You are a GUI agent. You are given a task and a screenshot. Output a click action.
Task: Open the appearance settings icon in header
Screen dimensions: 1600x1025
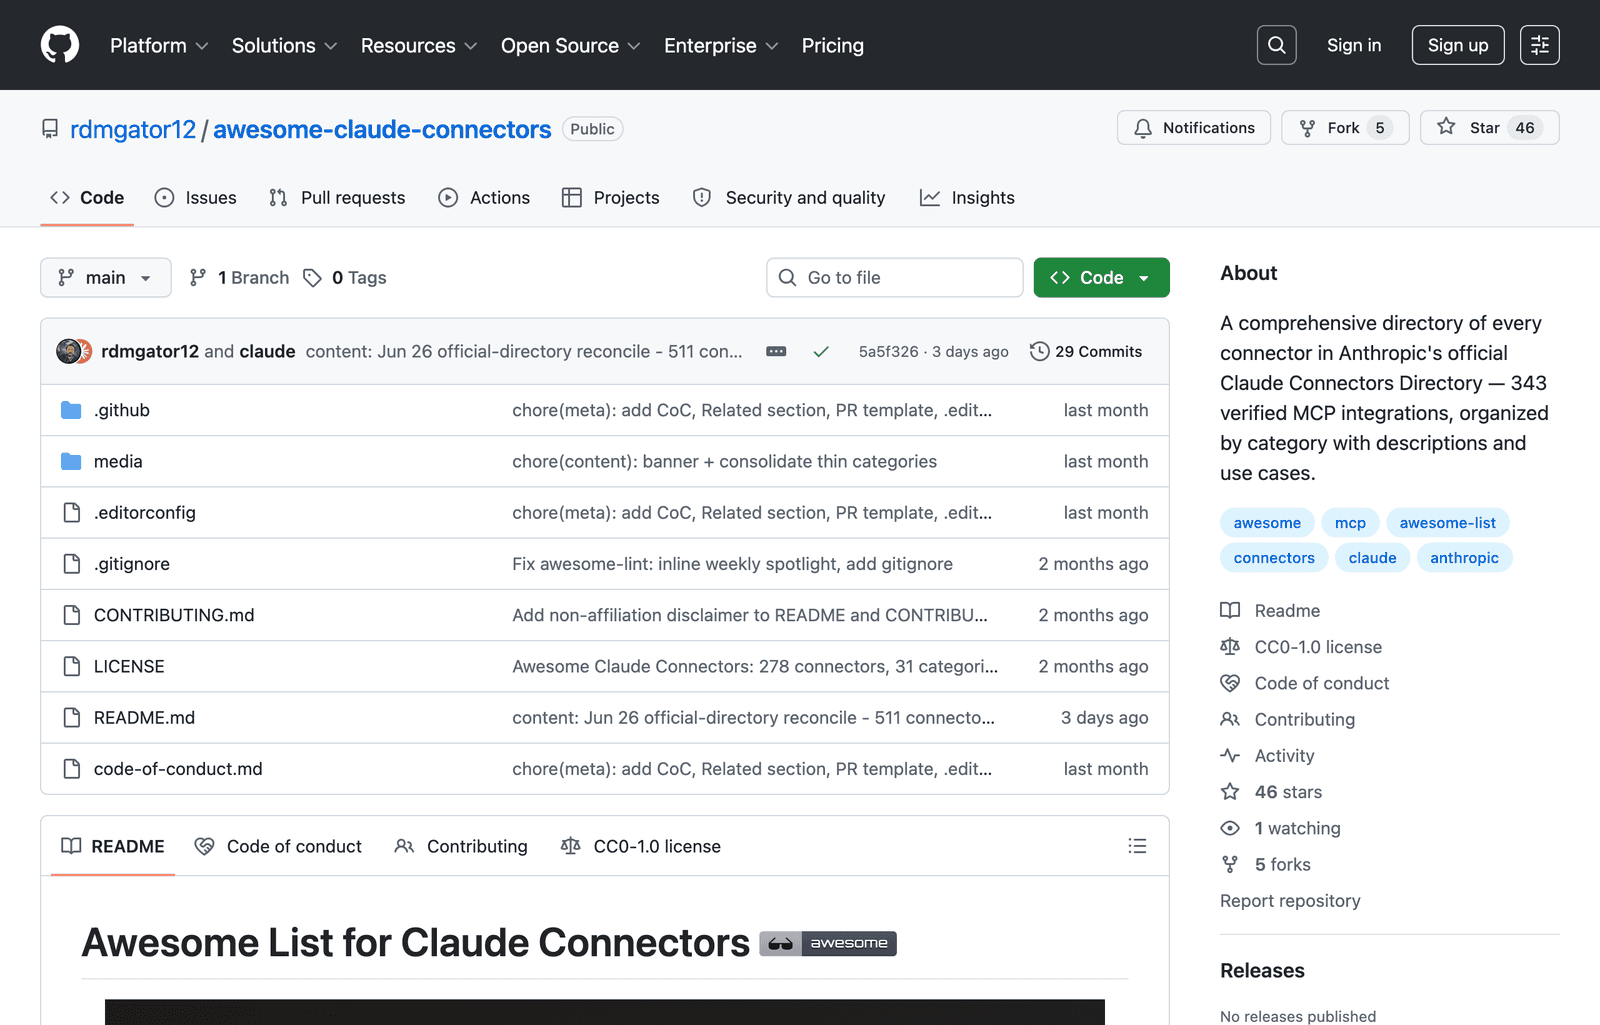point(1539,45)
